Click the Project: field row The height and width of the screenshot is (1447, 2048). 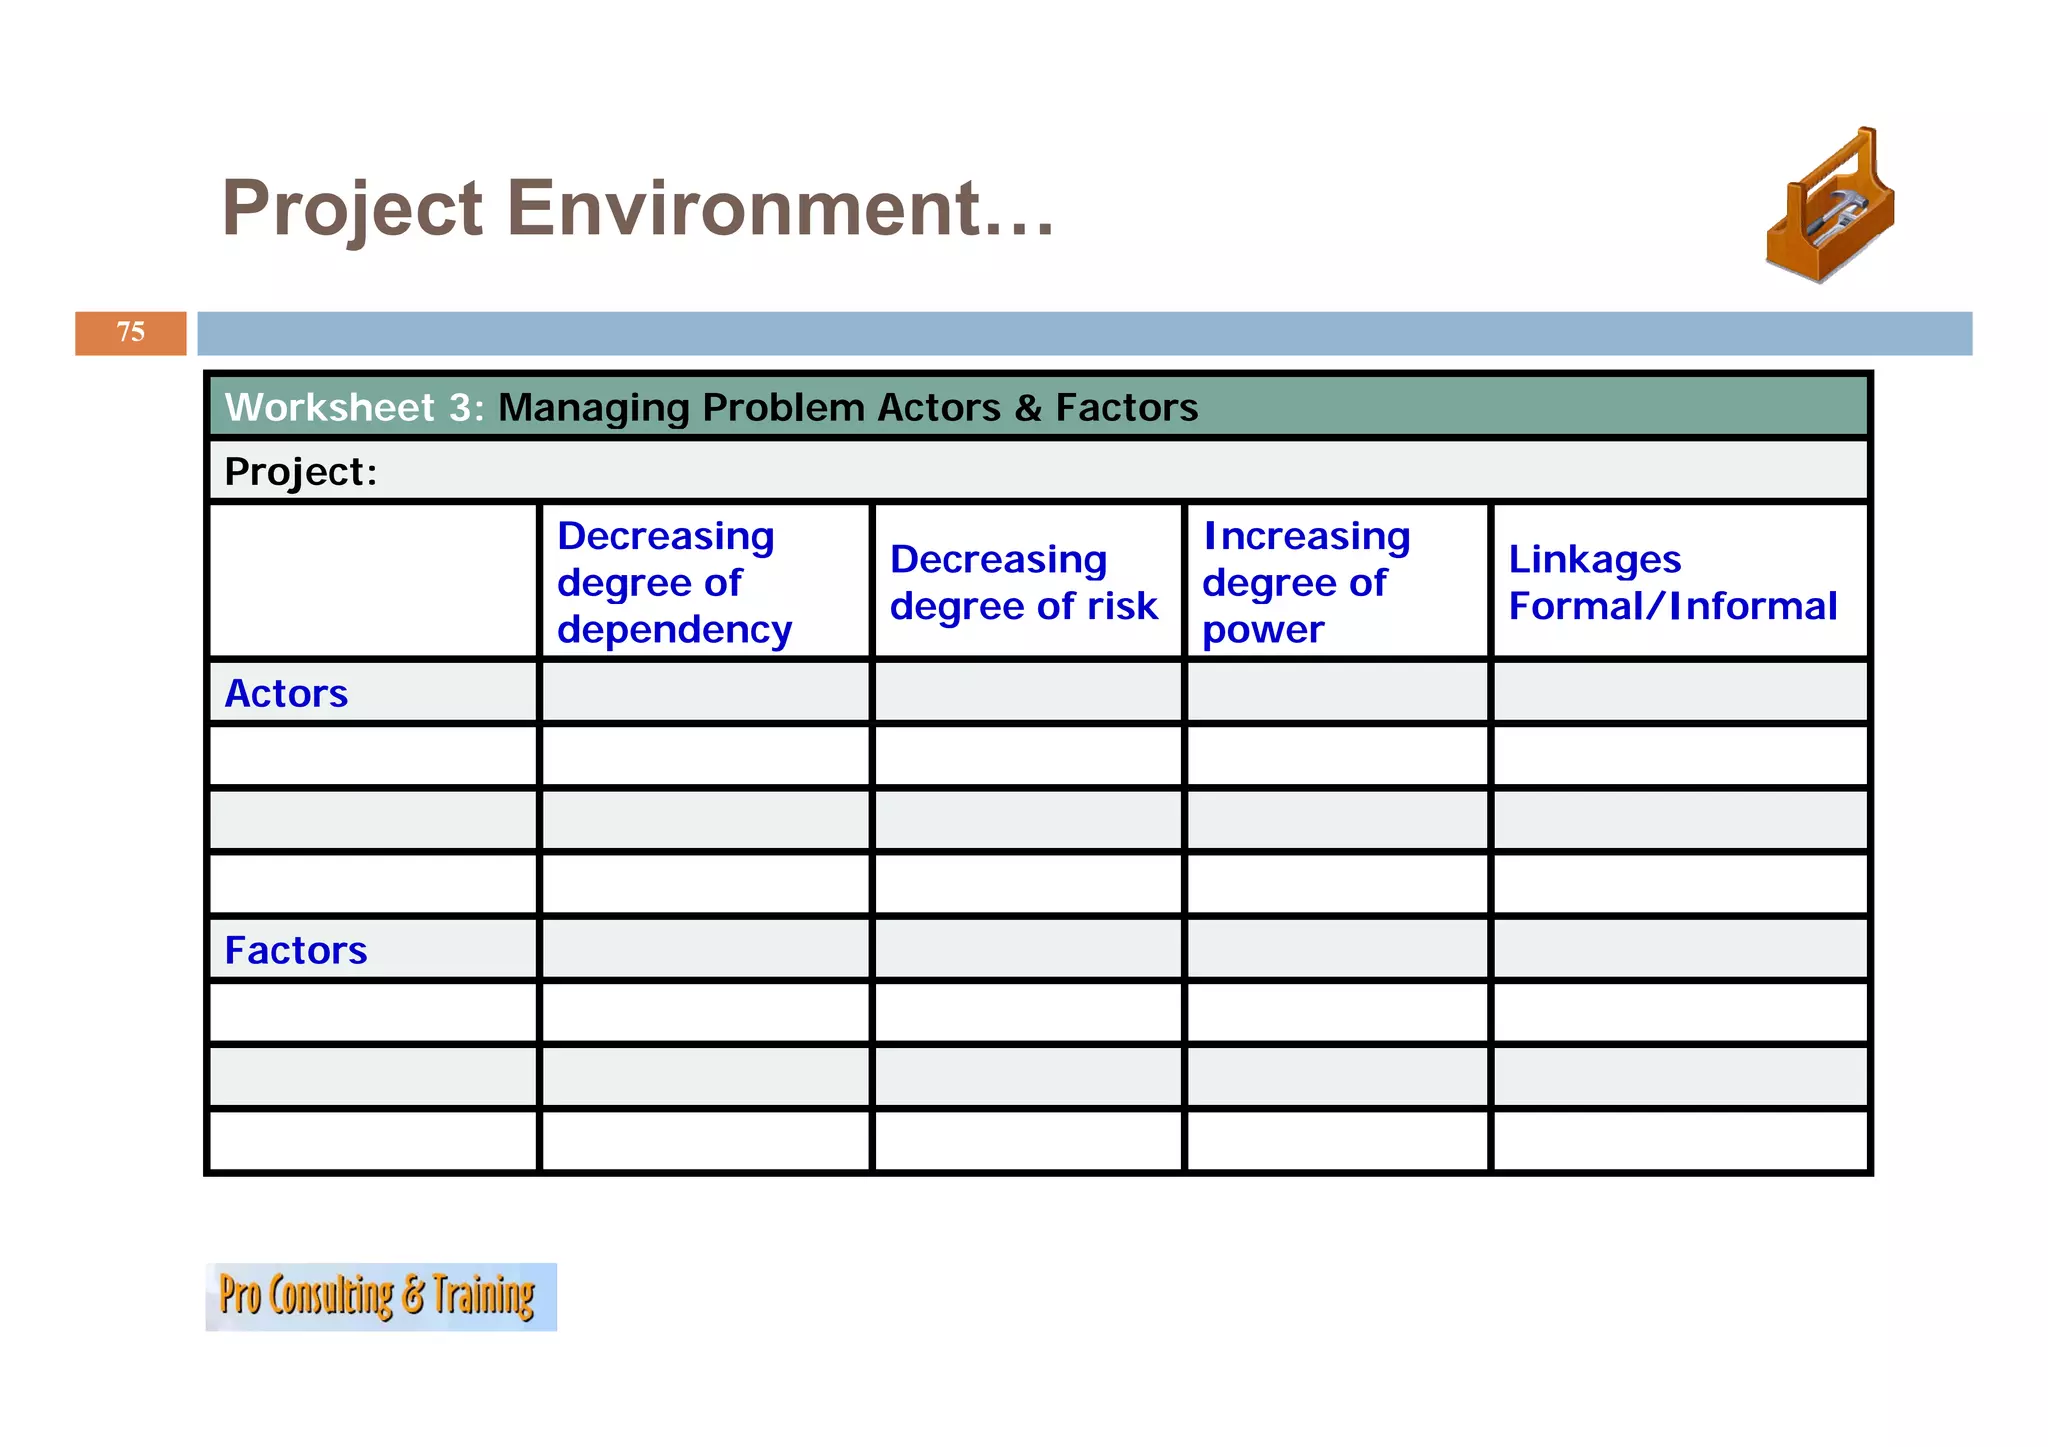[1038, 471]
